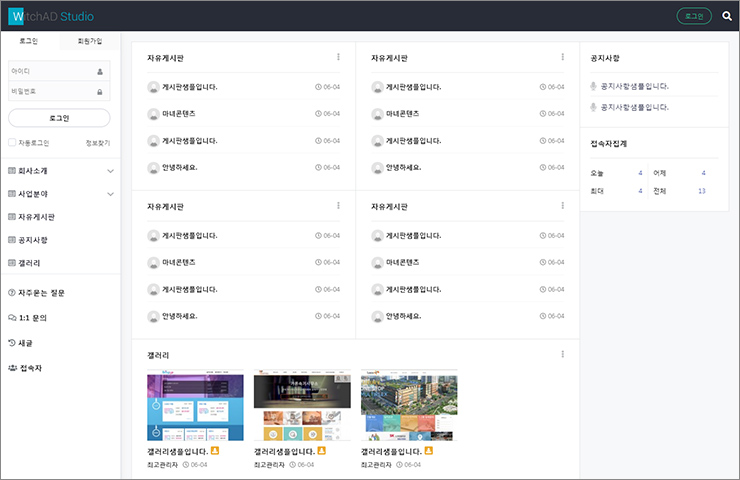The image size is (740, 480).
Task: Click the outlined 로그인 button in header
Action: point(694,16)
